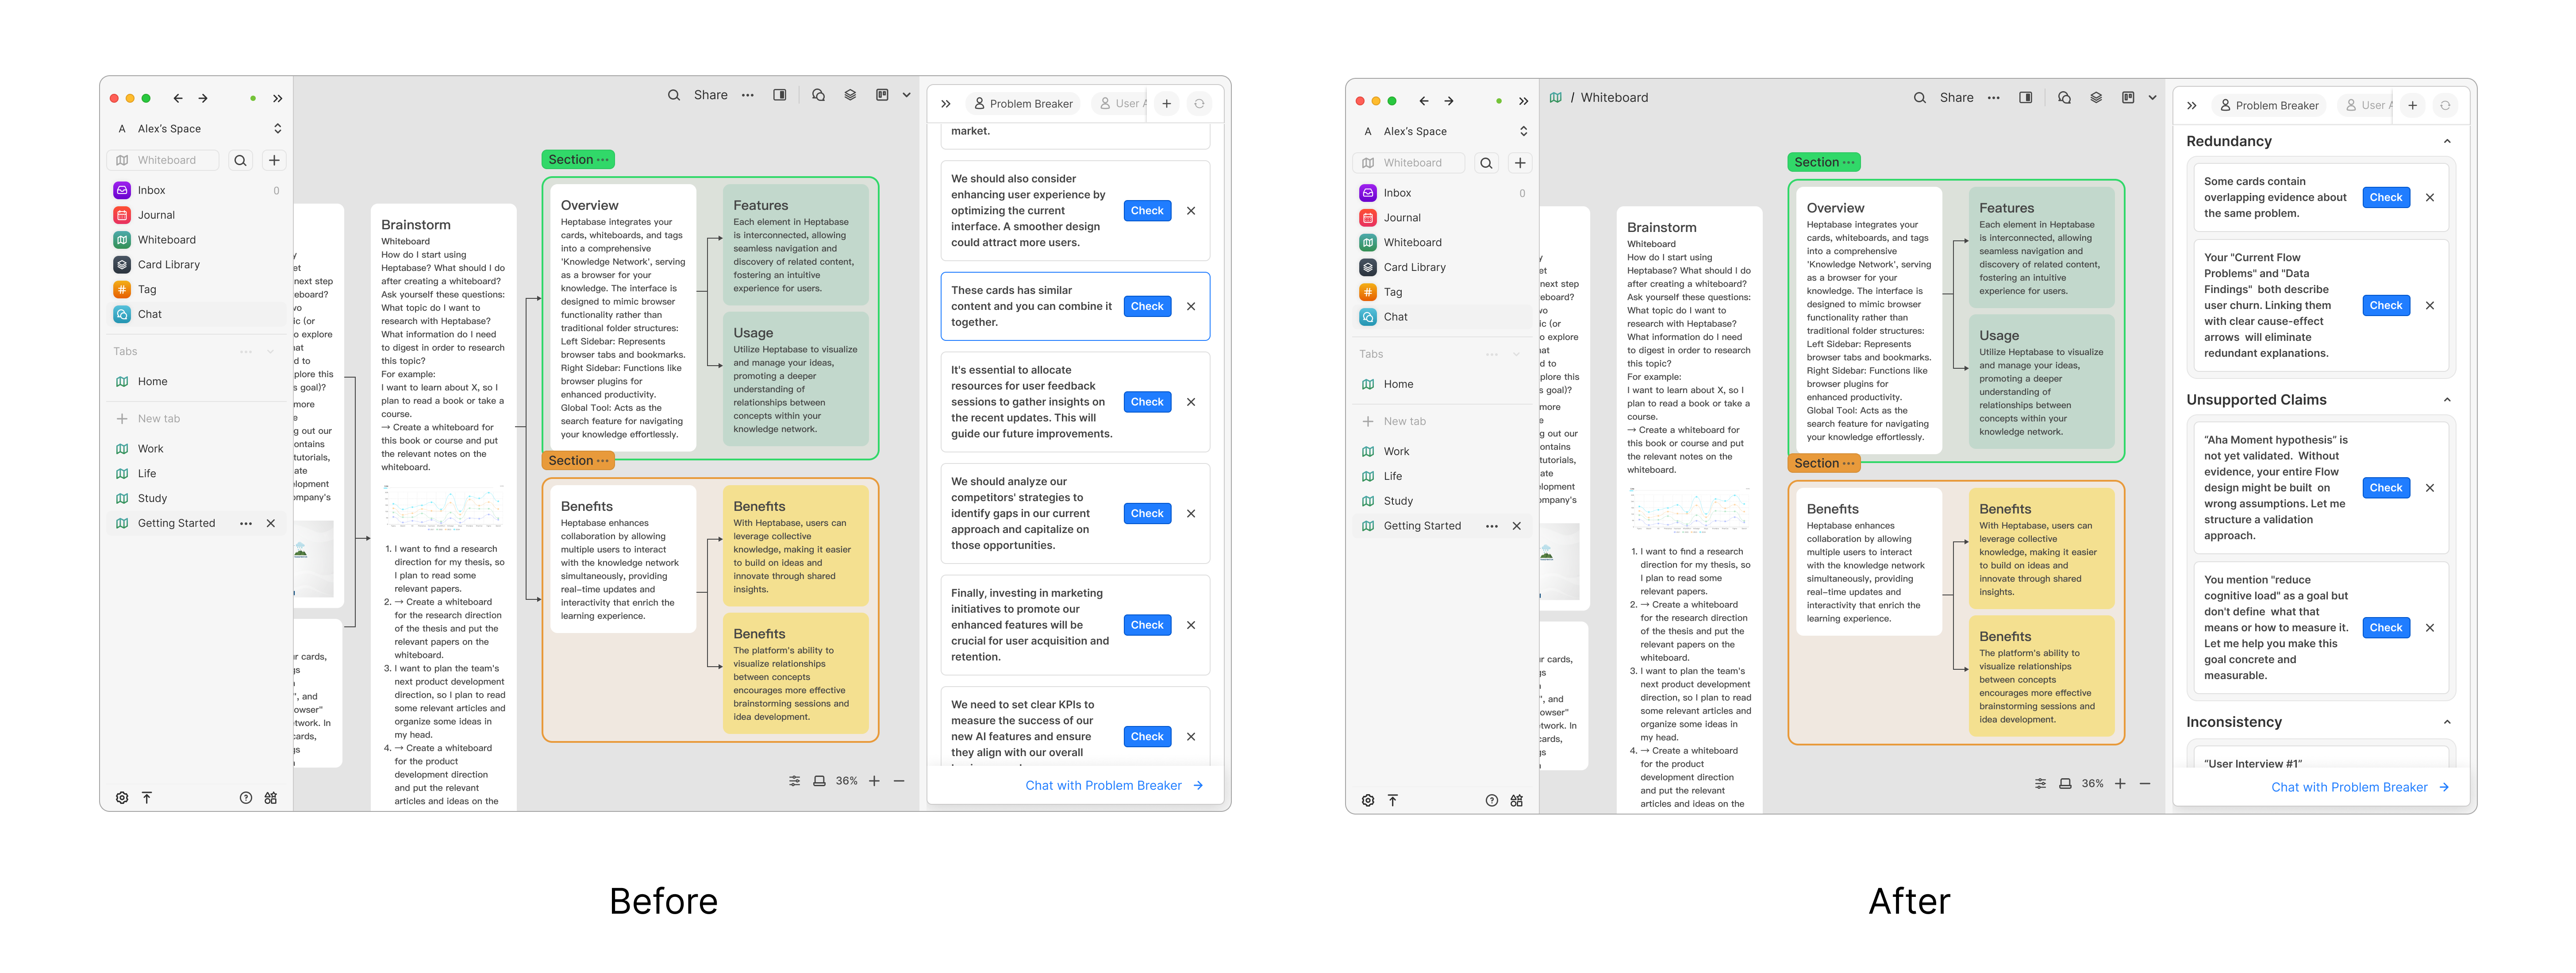Viewport: 2576px width, 973px height.
Task: Select Study tab in Before window's sidebar
Action: 152,498
